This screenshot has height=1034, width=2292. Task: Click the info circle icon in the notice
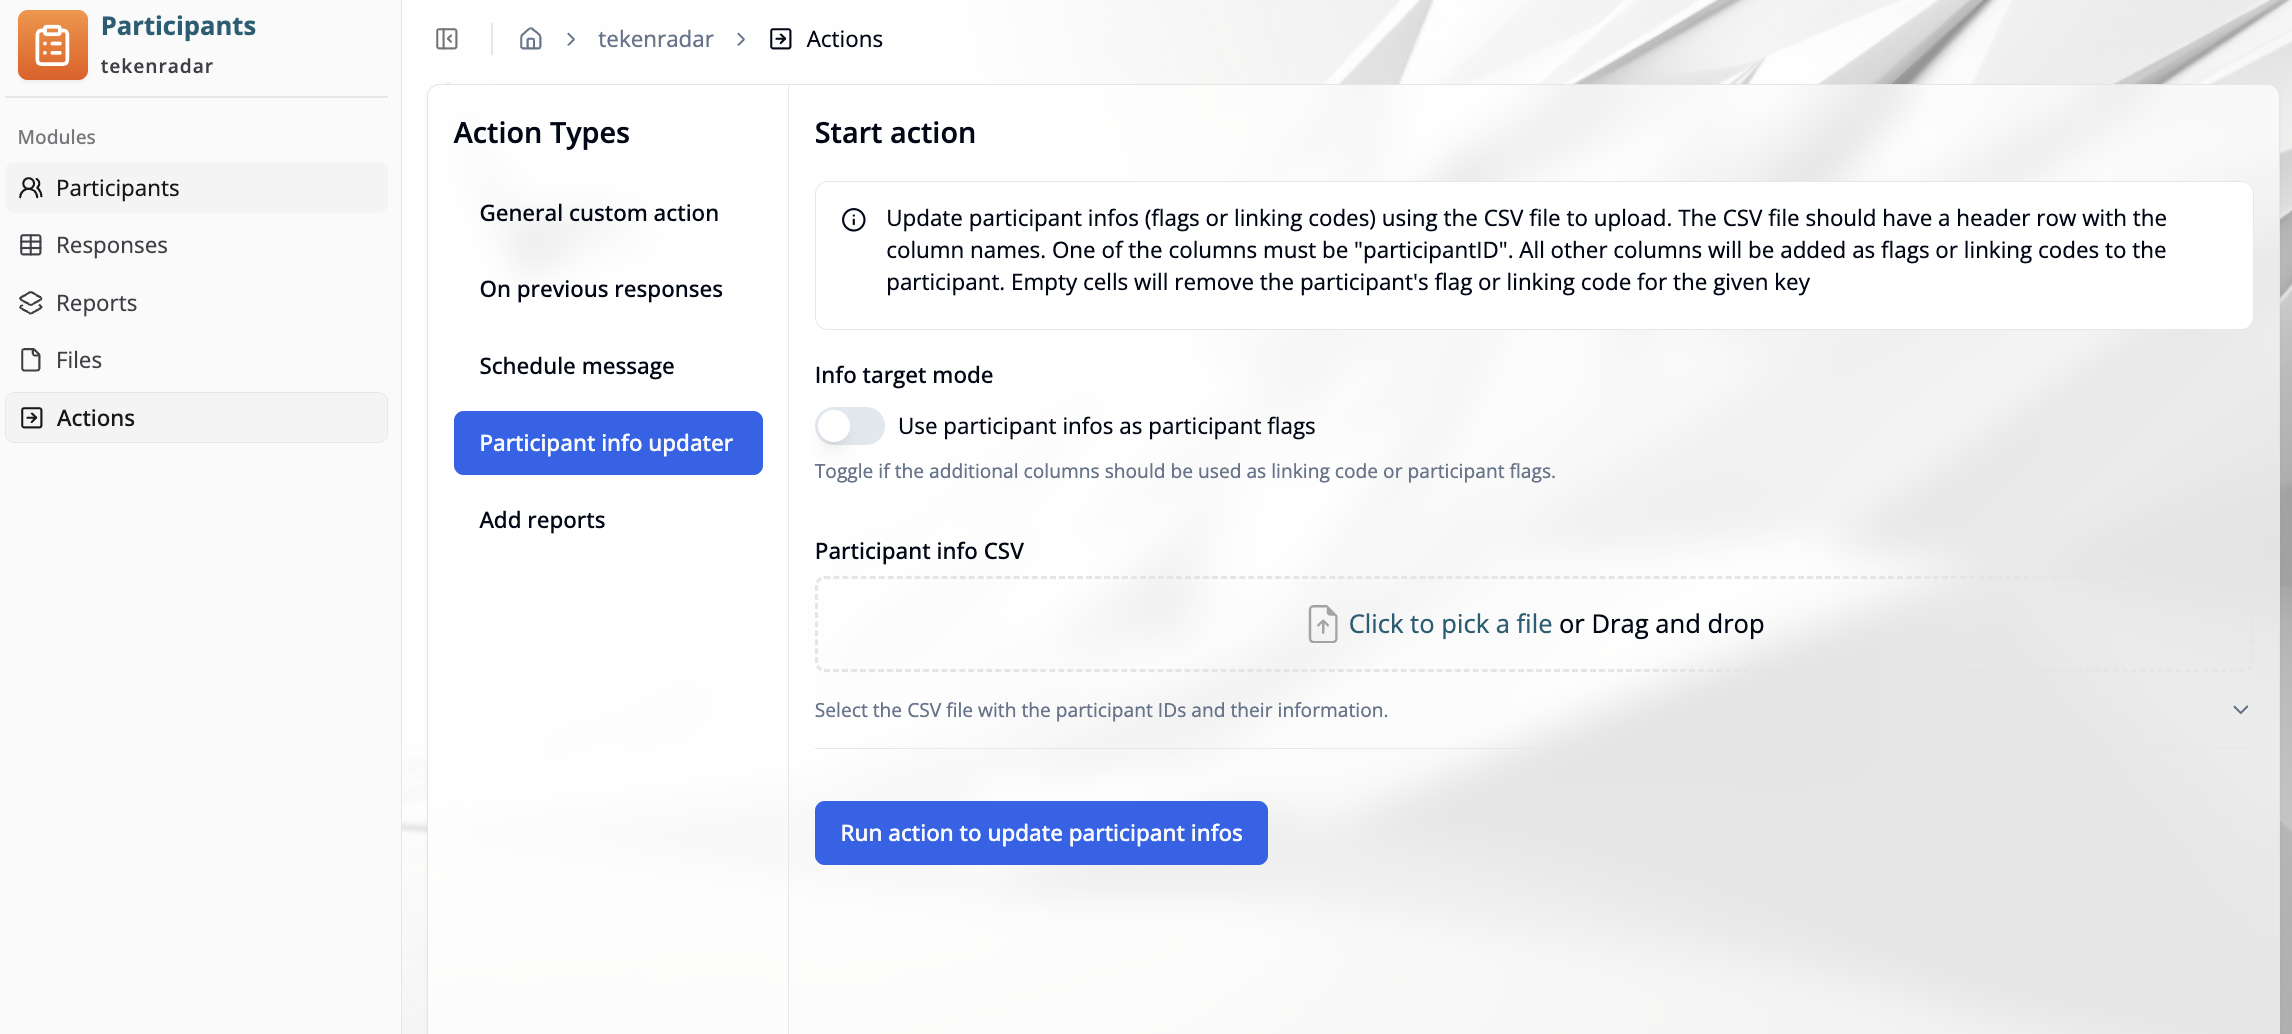(852, 219)
